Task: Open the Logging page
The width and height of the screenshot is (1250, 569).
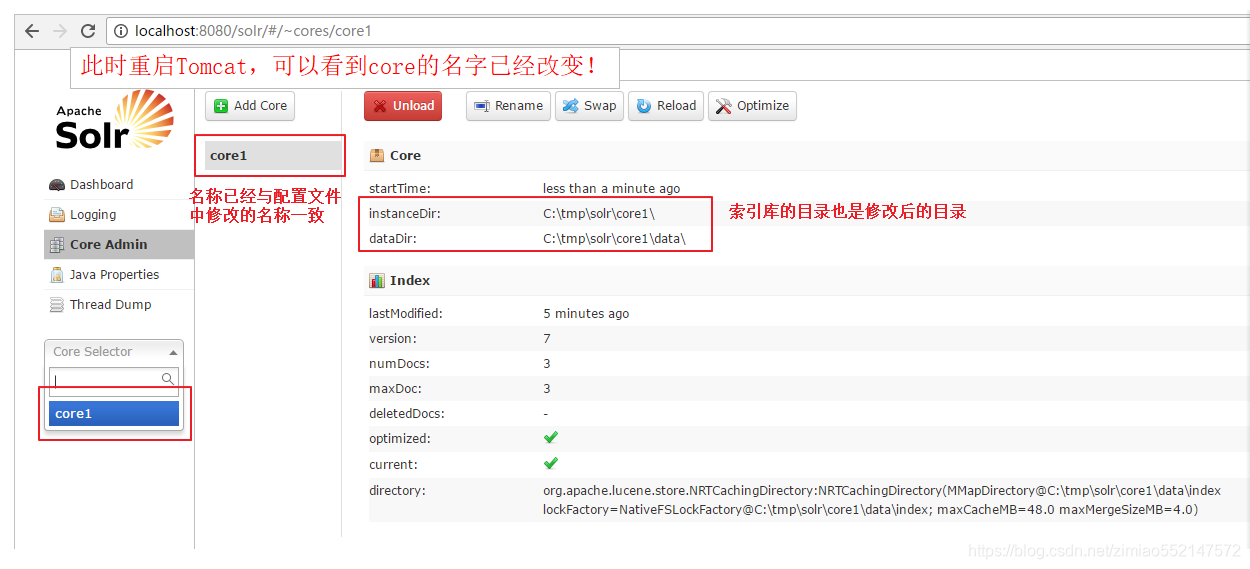Action: (x=93, y=214)
